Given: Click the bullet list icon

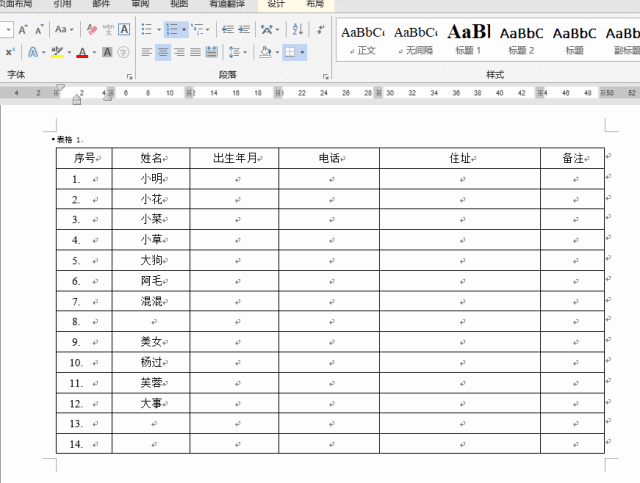Looking at the screenshot, I should point(146,30).
